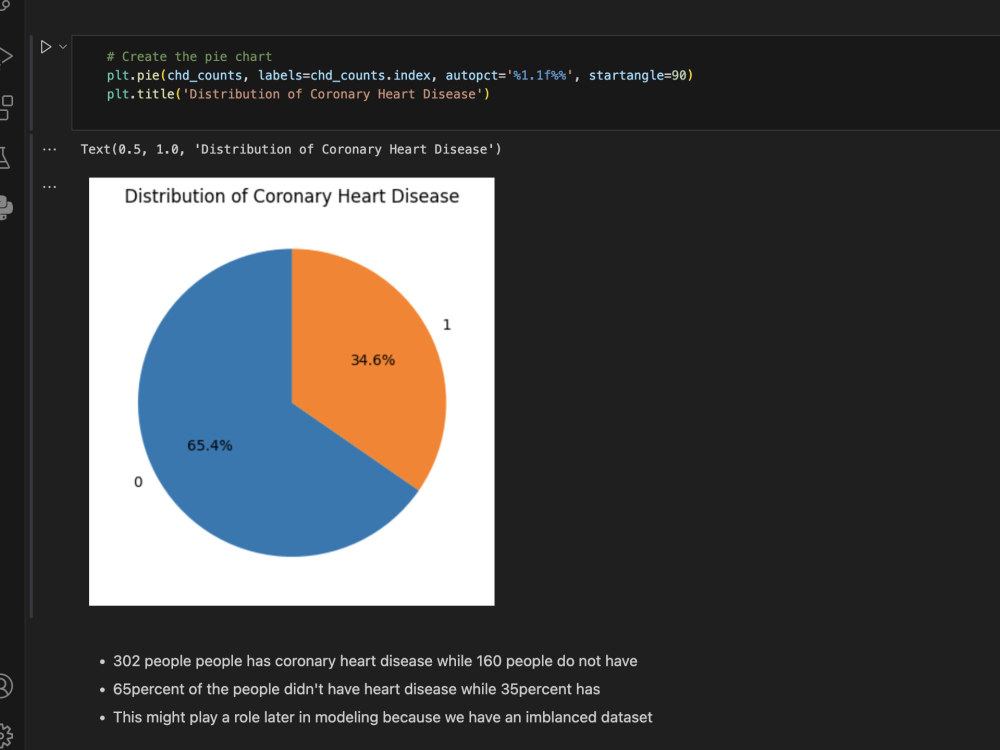Click the '302 people' bullet in markdown

[x=375, y=661]
